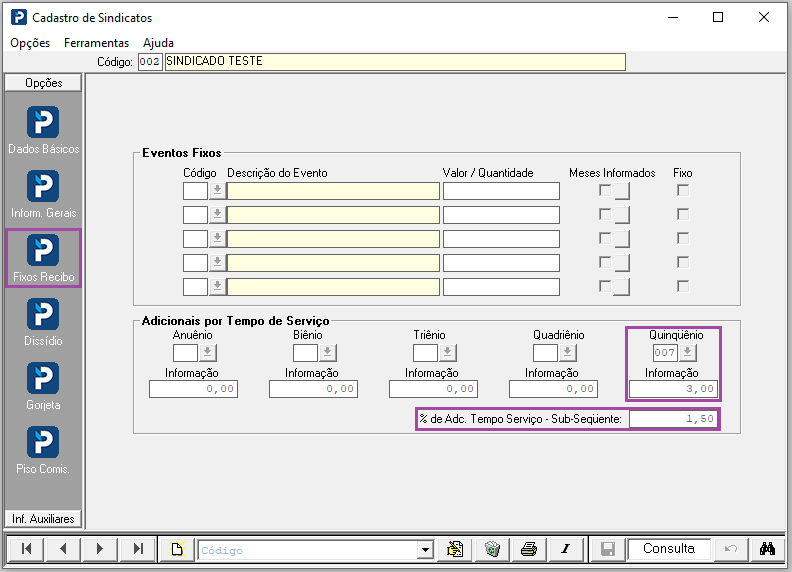Click the % de Adc. Tempo Serviço Sub-Seqüente field
792x572 pixels.
click(673, 419)
